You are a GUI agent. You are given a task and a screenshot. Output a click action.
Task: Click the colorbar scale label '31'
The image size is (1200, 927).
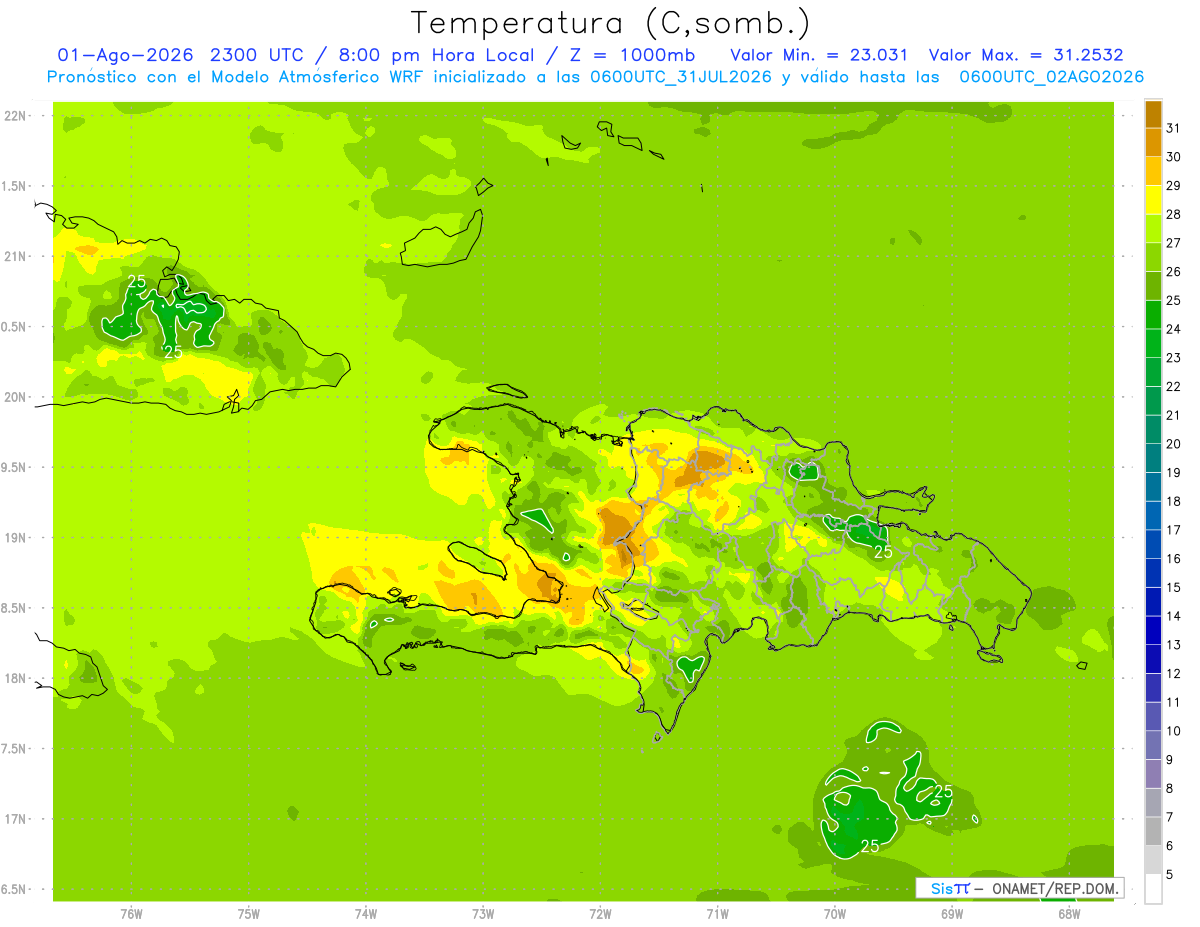1174,128
